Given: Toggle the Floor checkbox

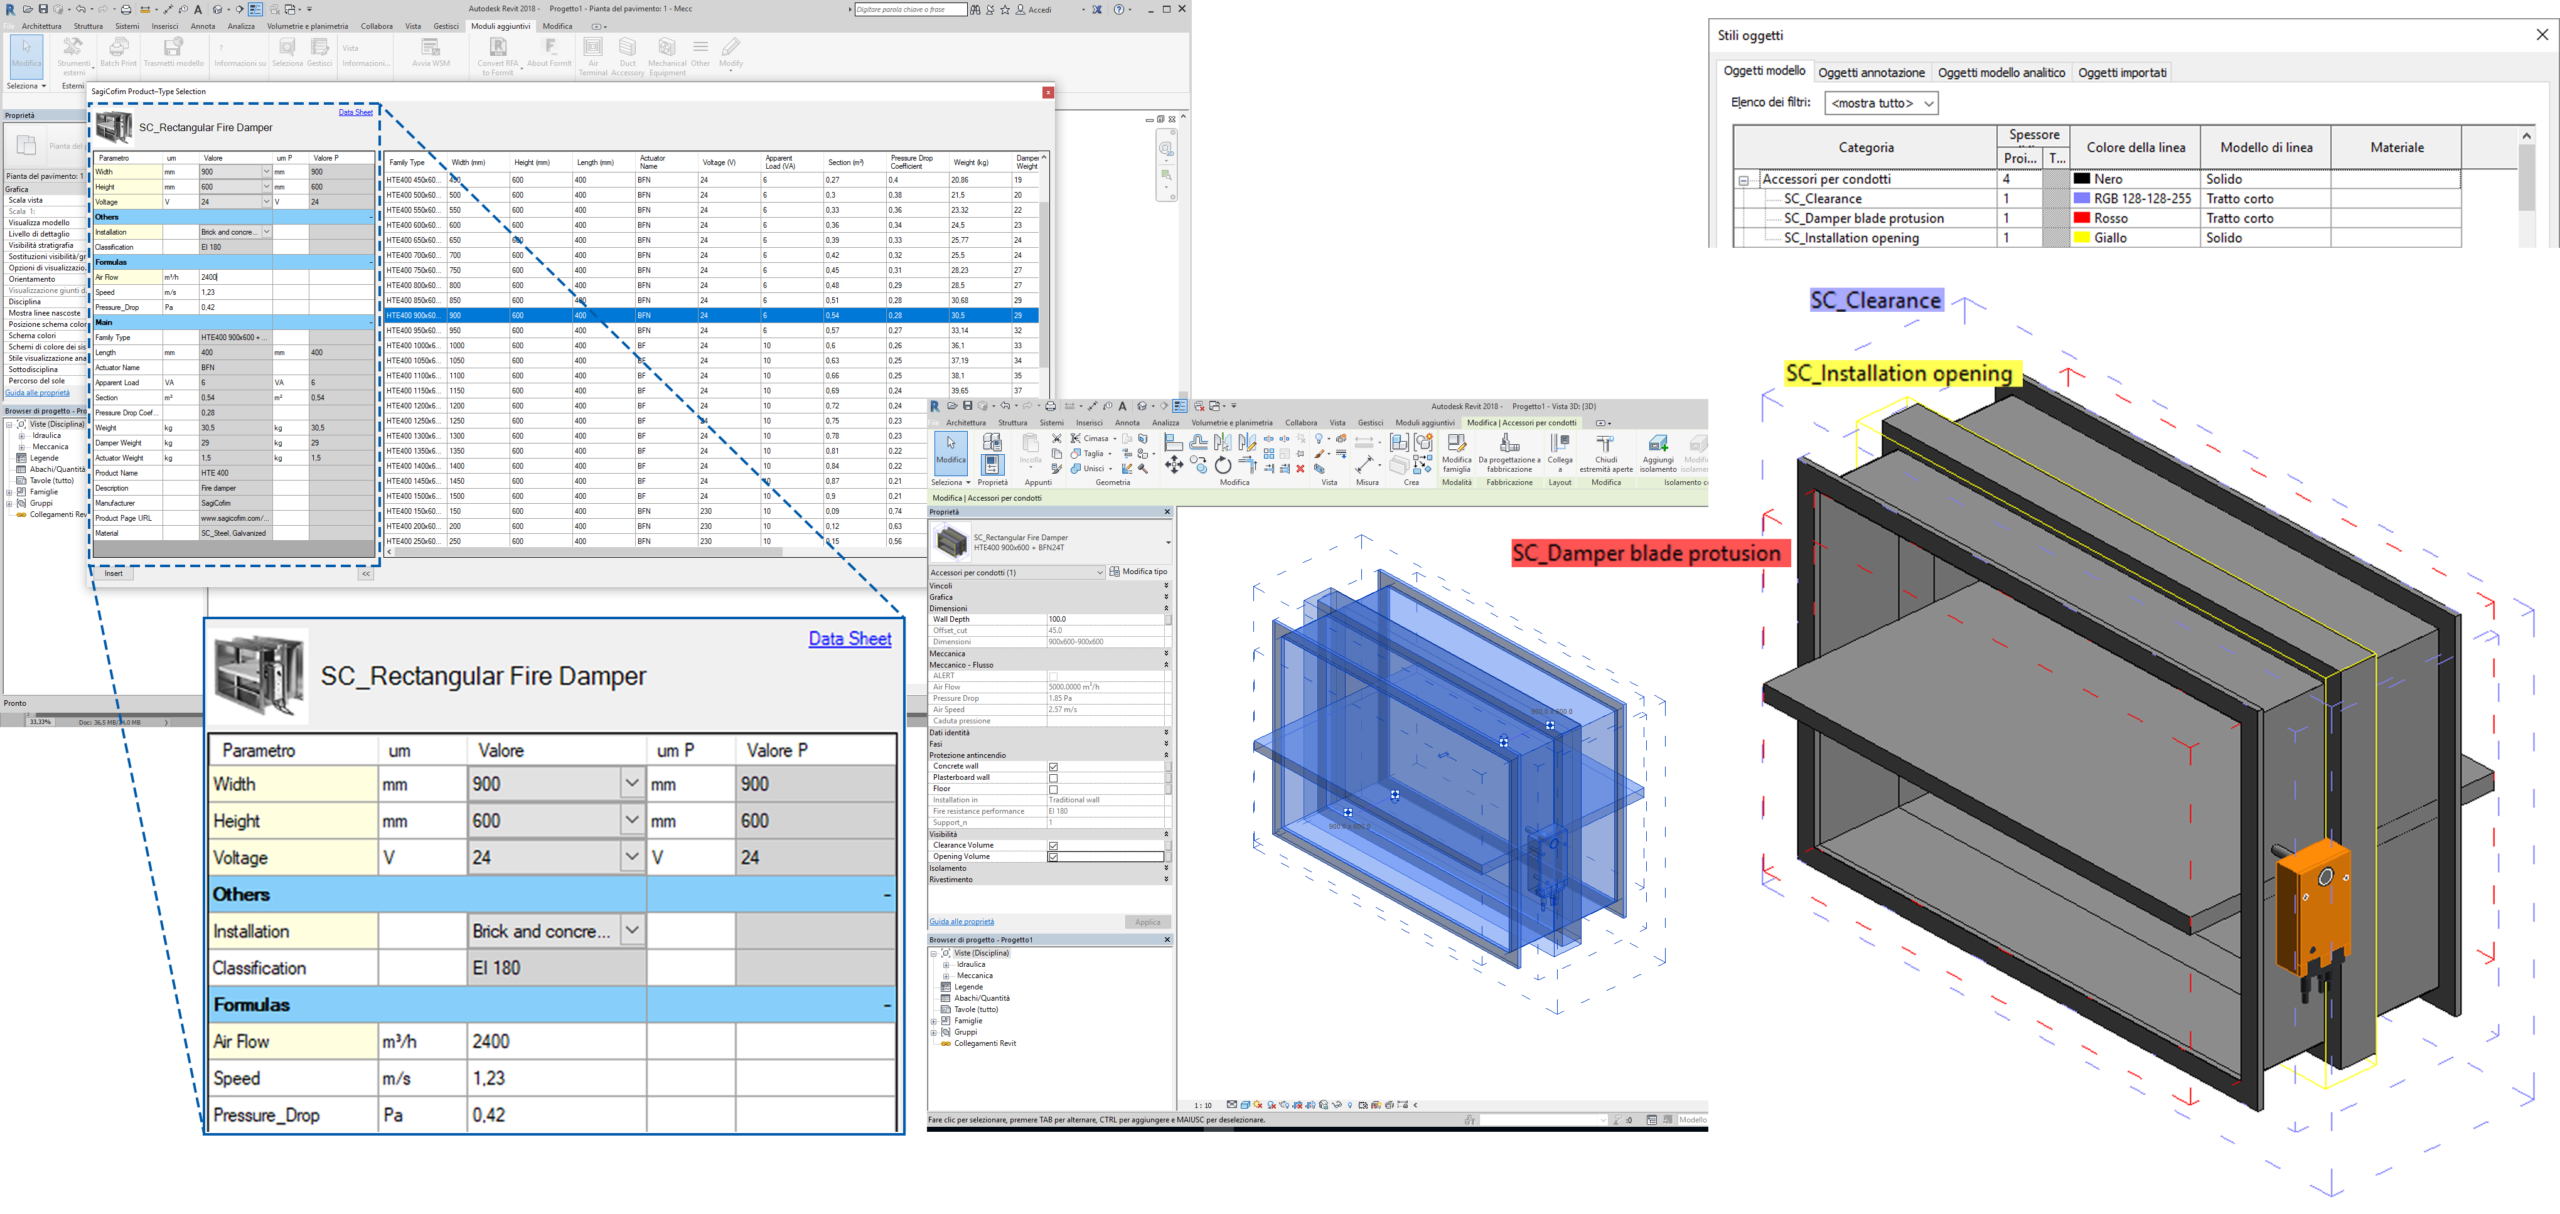Looking at the screenshot, I should (1053, 789).
